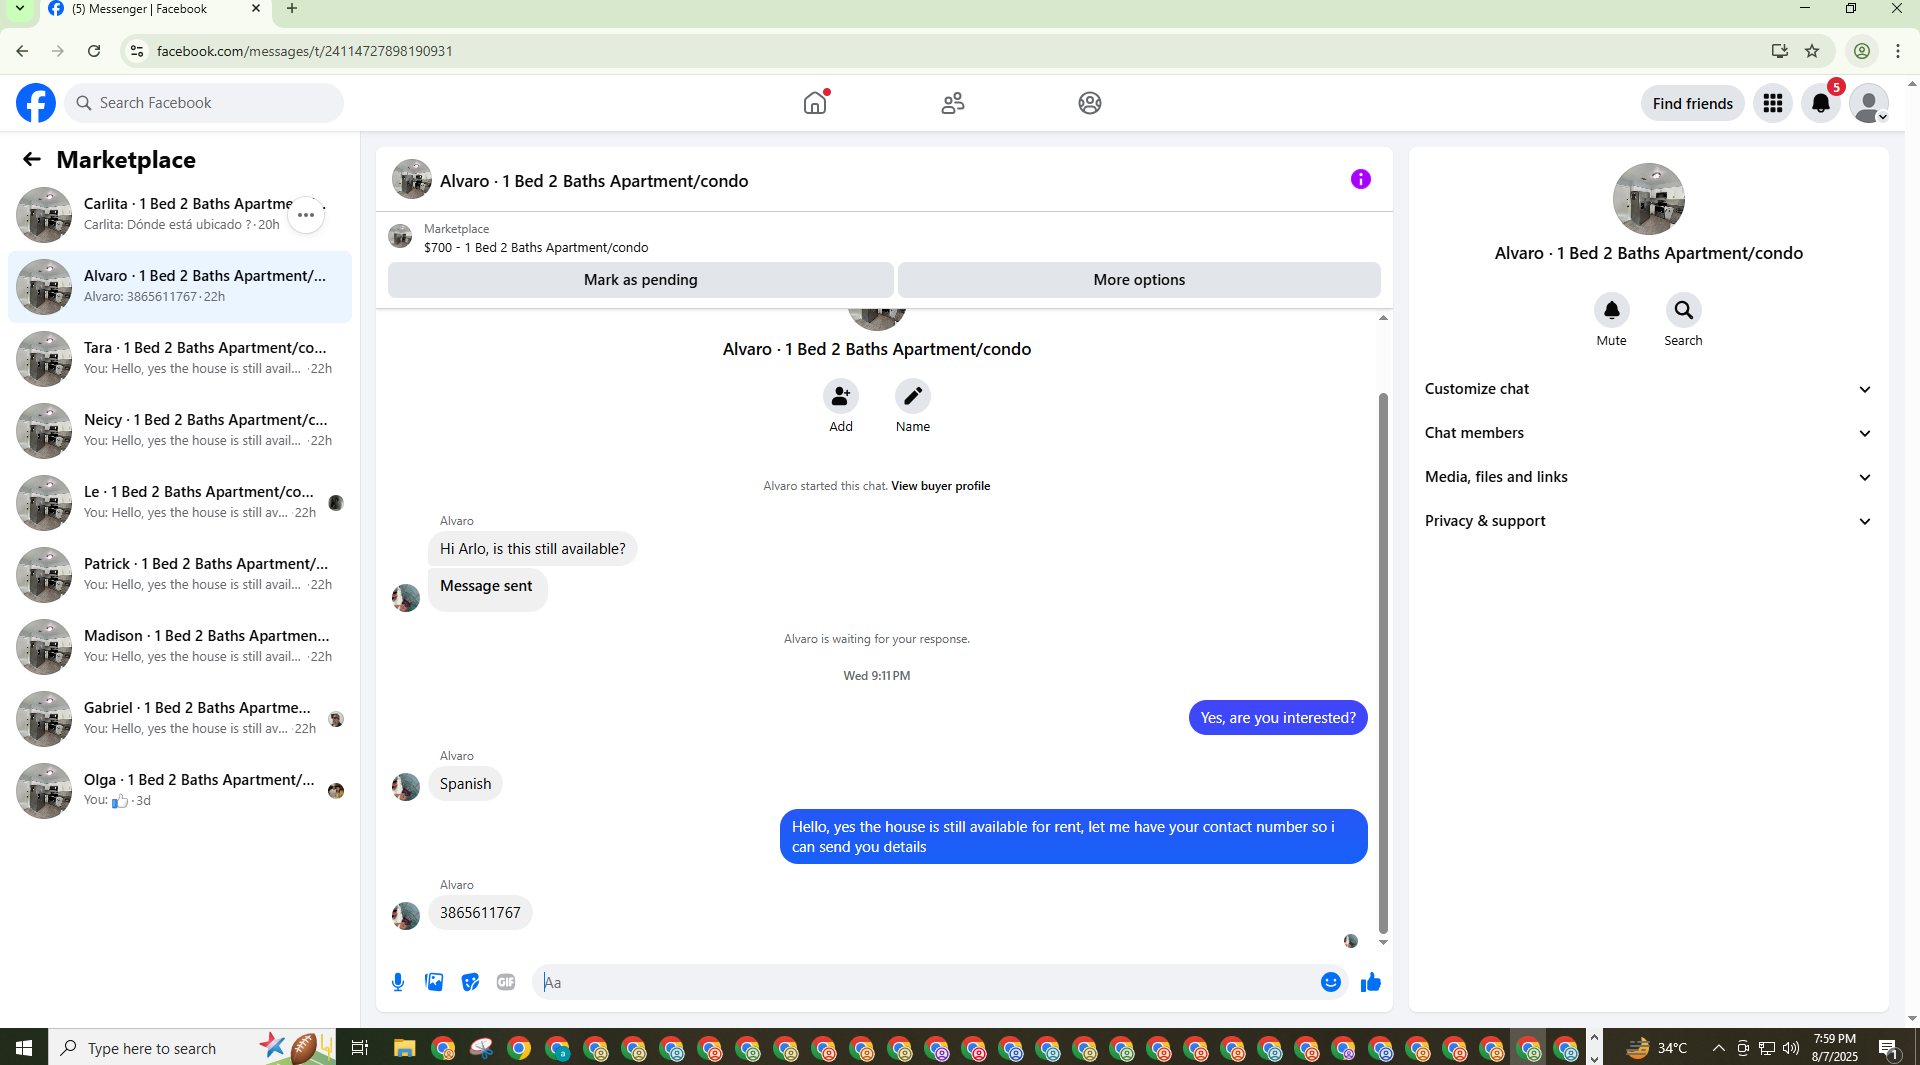Bookmark this page with star icon
The height and width of the screenshot is (1065, 1920).
click(x=1812, y=51)
